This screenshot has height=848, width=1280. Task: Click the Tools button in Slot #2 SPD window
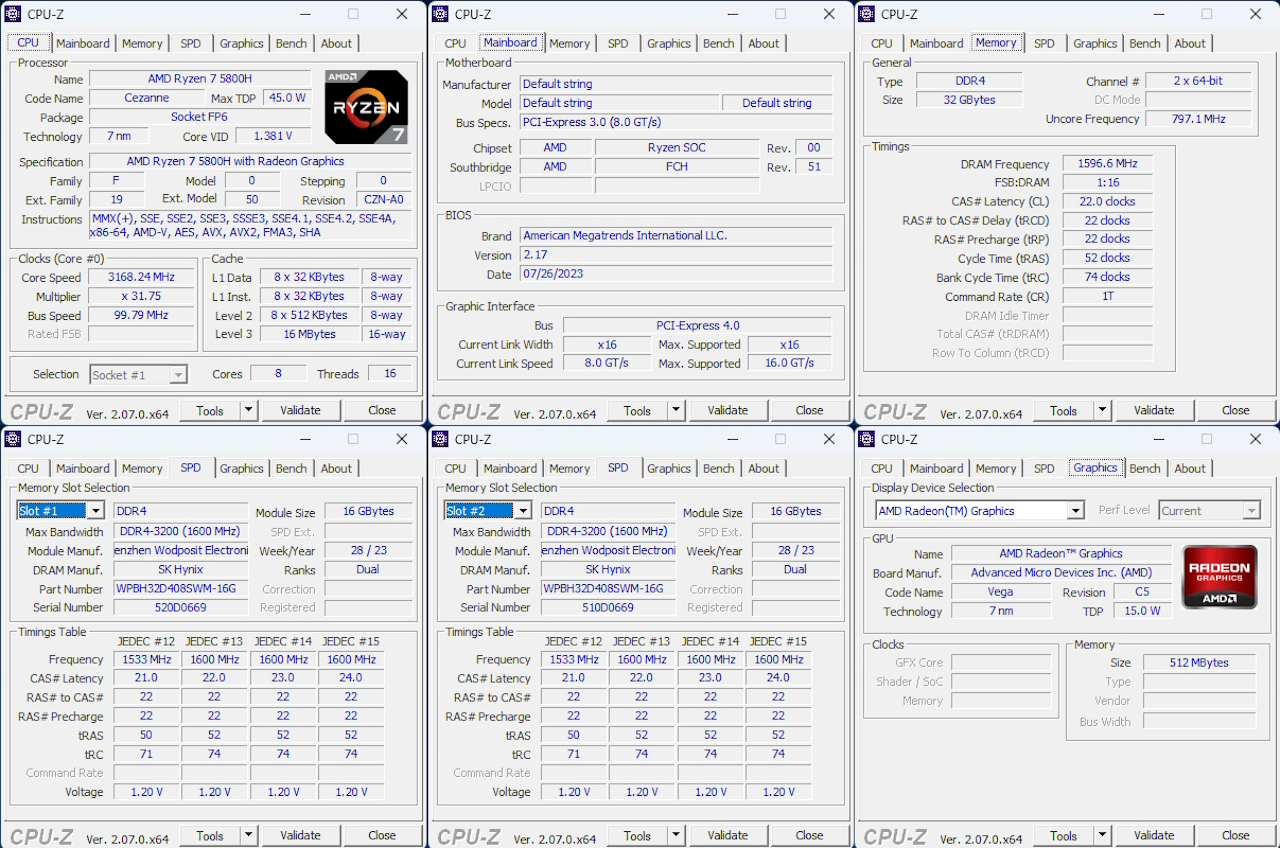click(637, 835)
